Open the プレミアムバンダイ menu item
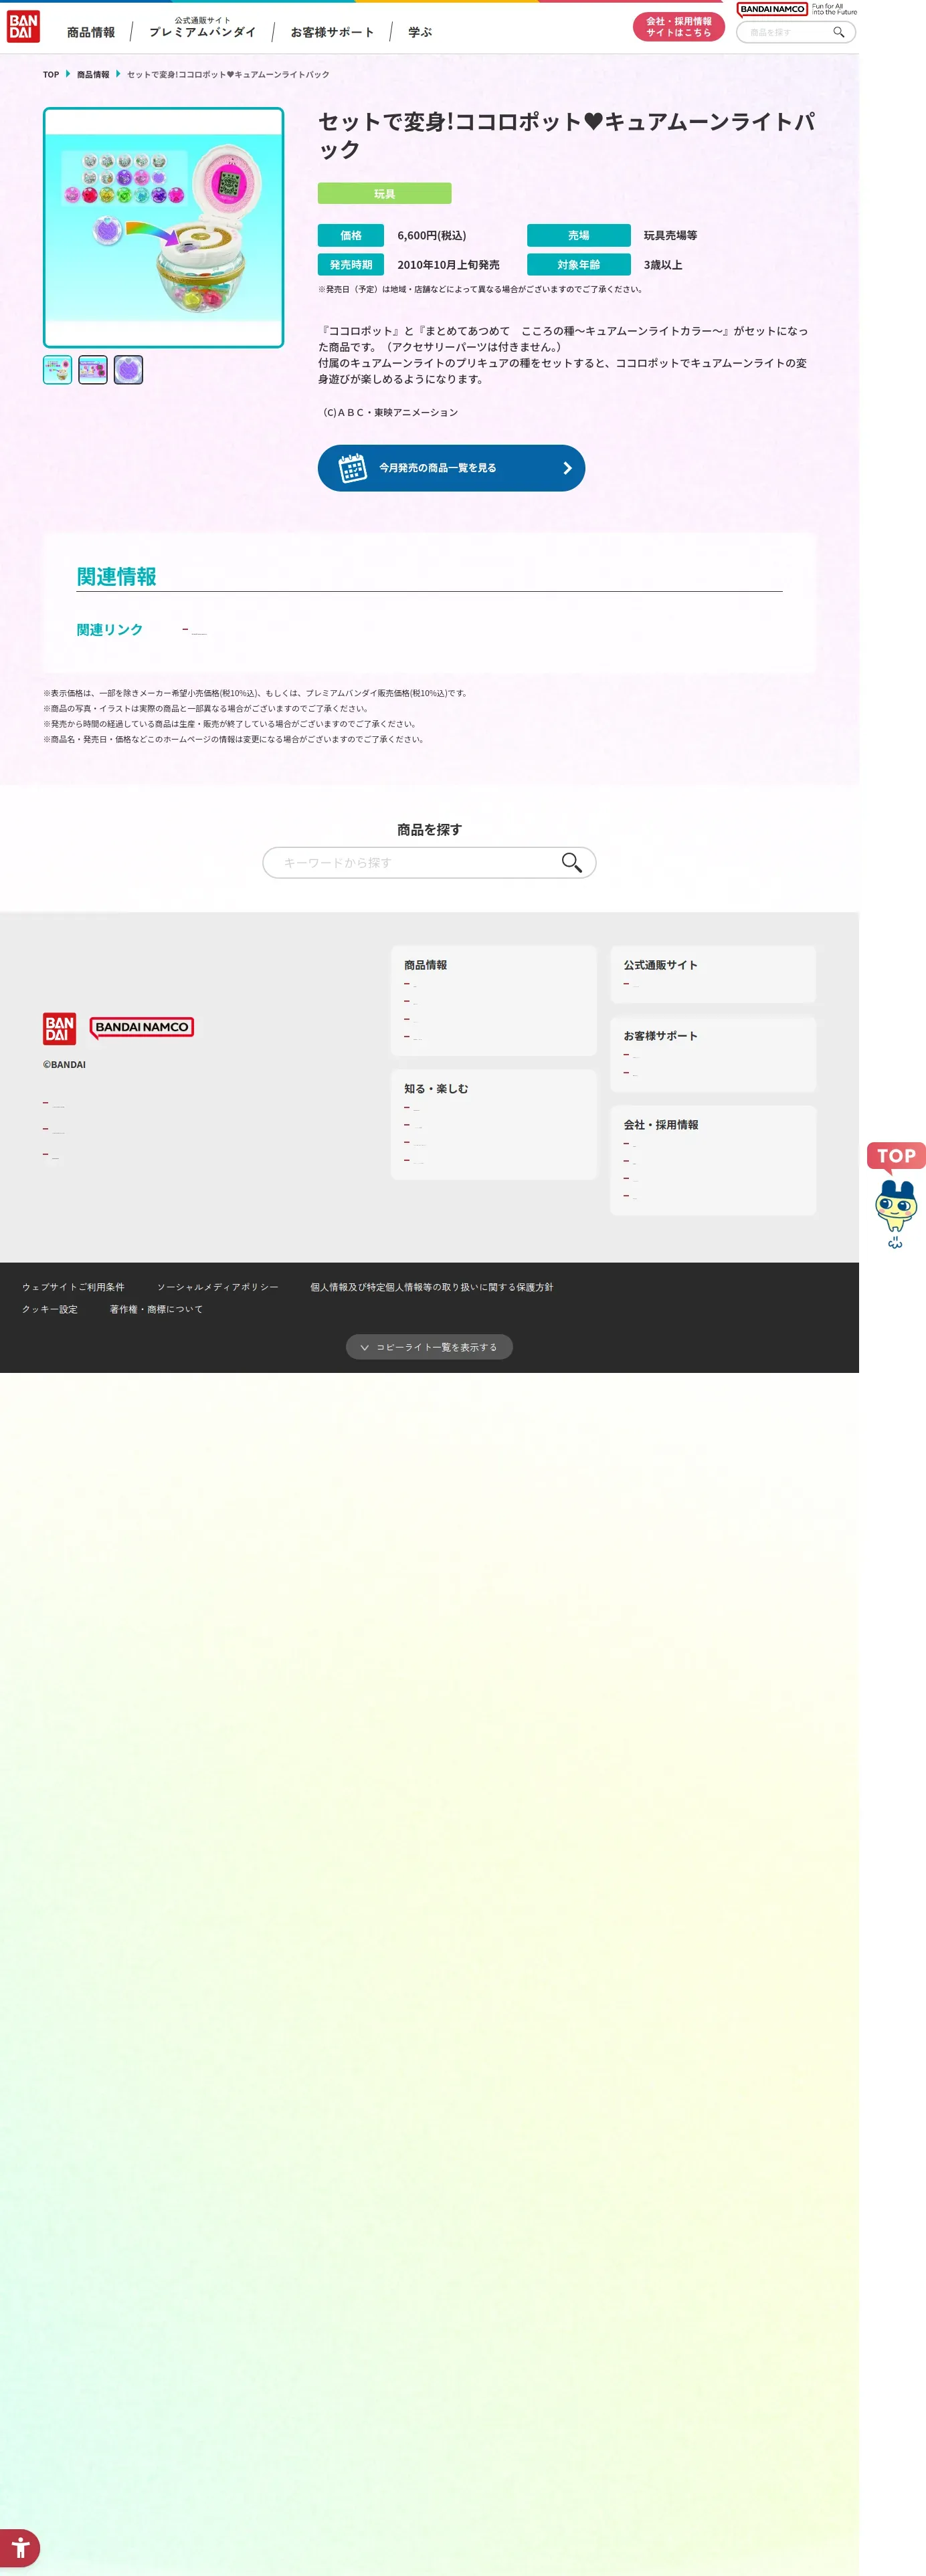The width and height of the screenshot is (926, 2576). pos(202,28)
